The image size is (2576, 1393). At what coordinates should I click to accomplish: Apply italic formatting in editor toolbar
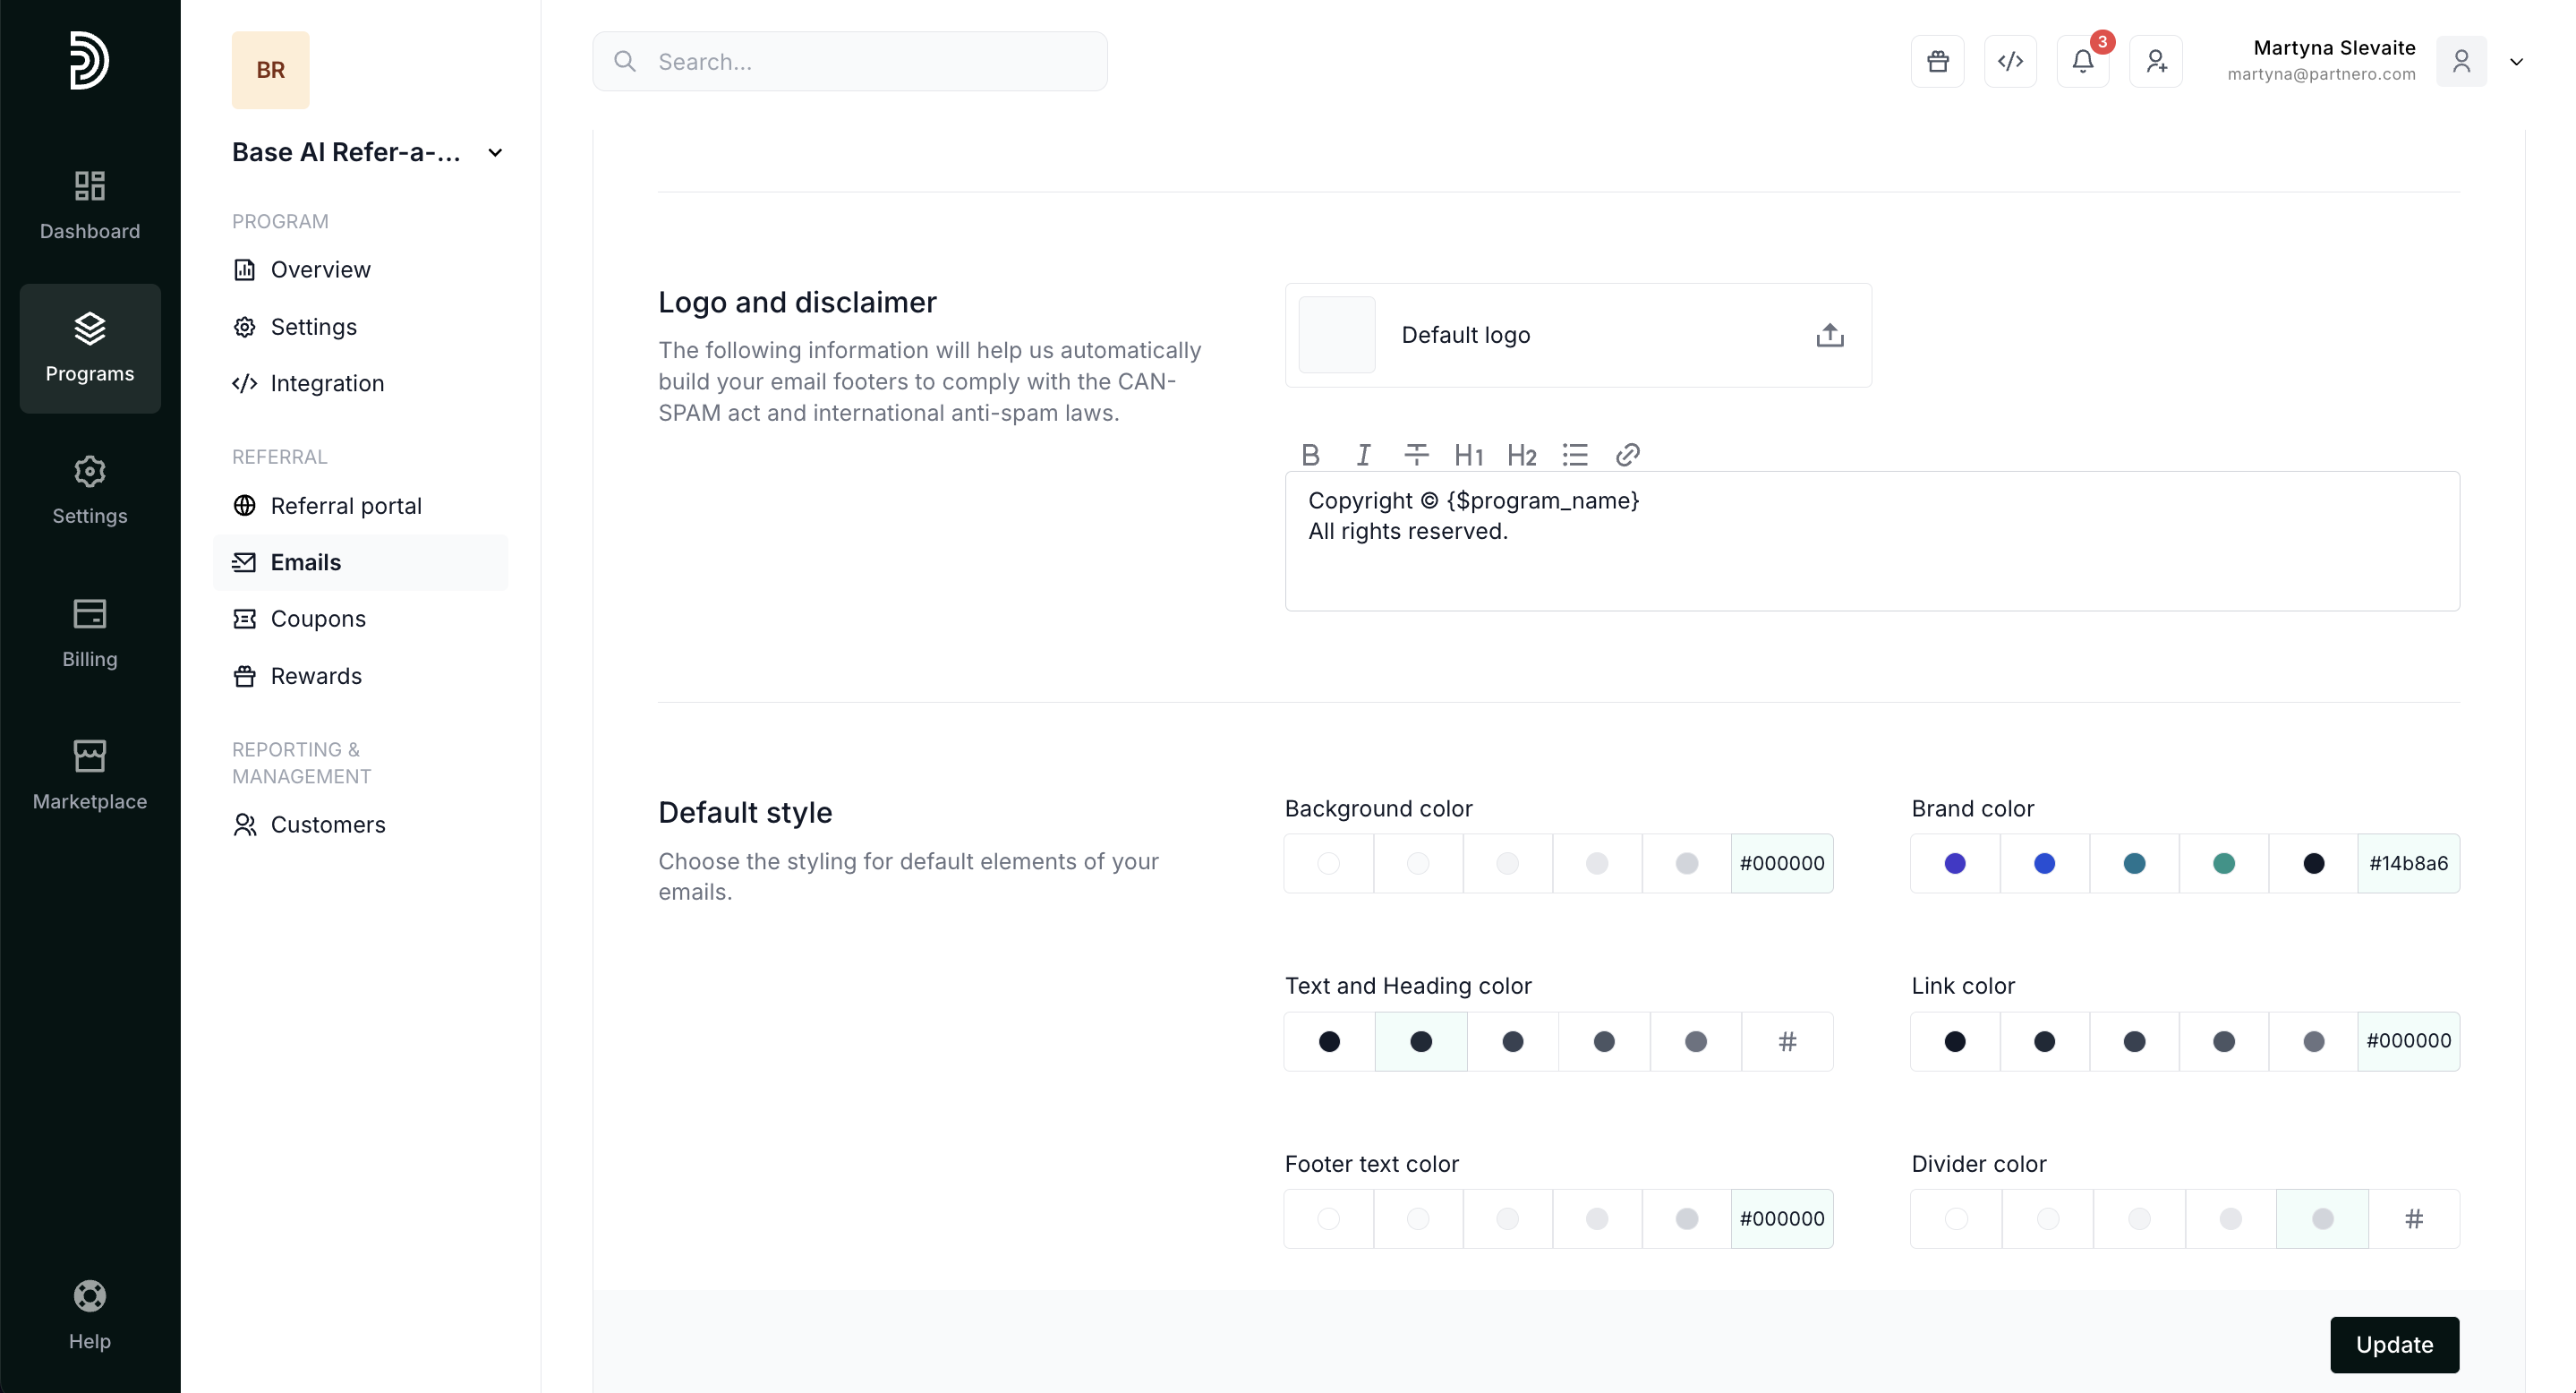[1362, 455]
